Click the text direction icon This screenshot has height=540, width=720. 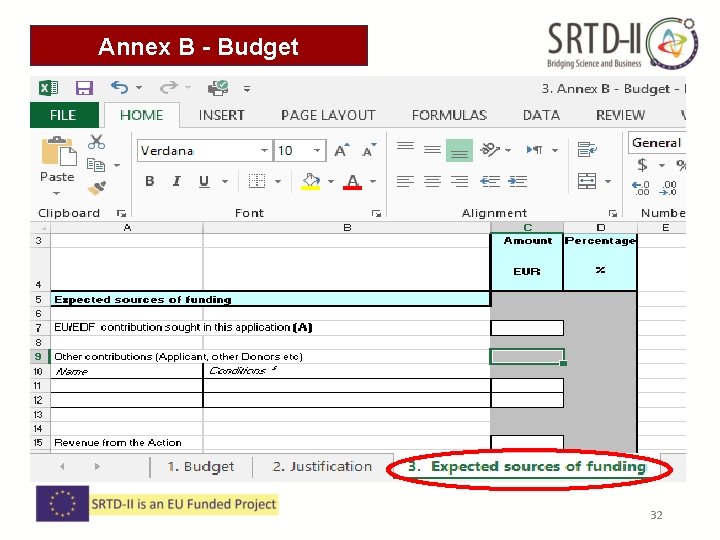tap(534, 150)
